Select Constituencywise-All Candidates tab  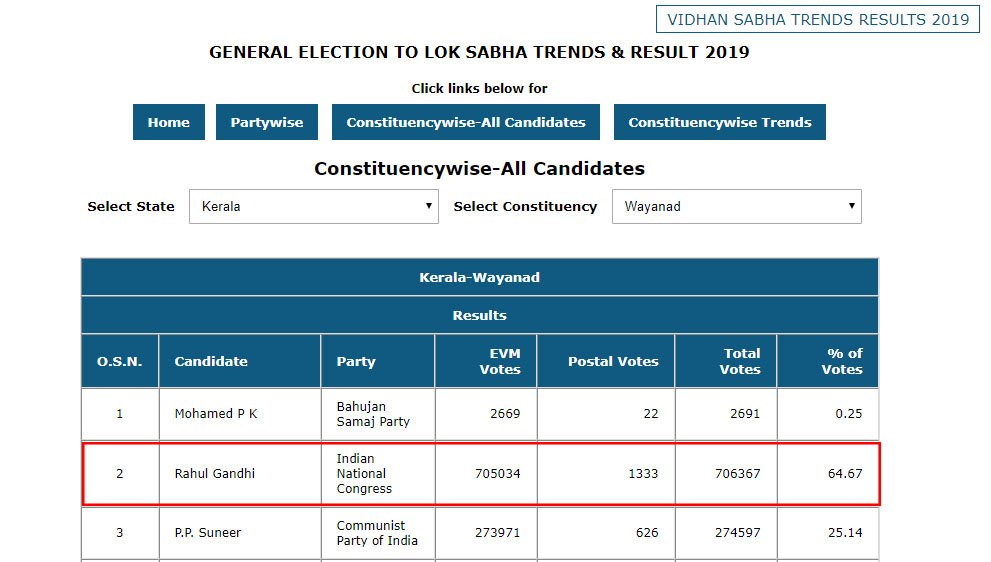[x=466, y=122]
